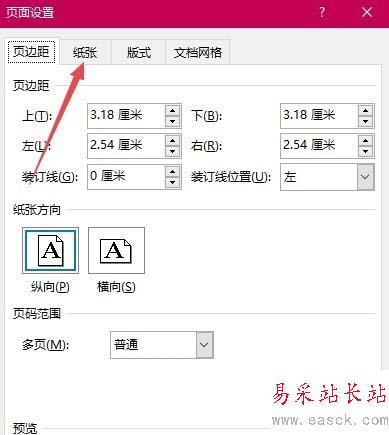
Task: Click the 下(B) margin input field
Action: click(x=319, y=116)
